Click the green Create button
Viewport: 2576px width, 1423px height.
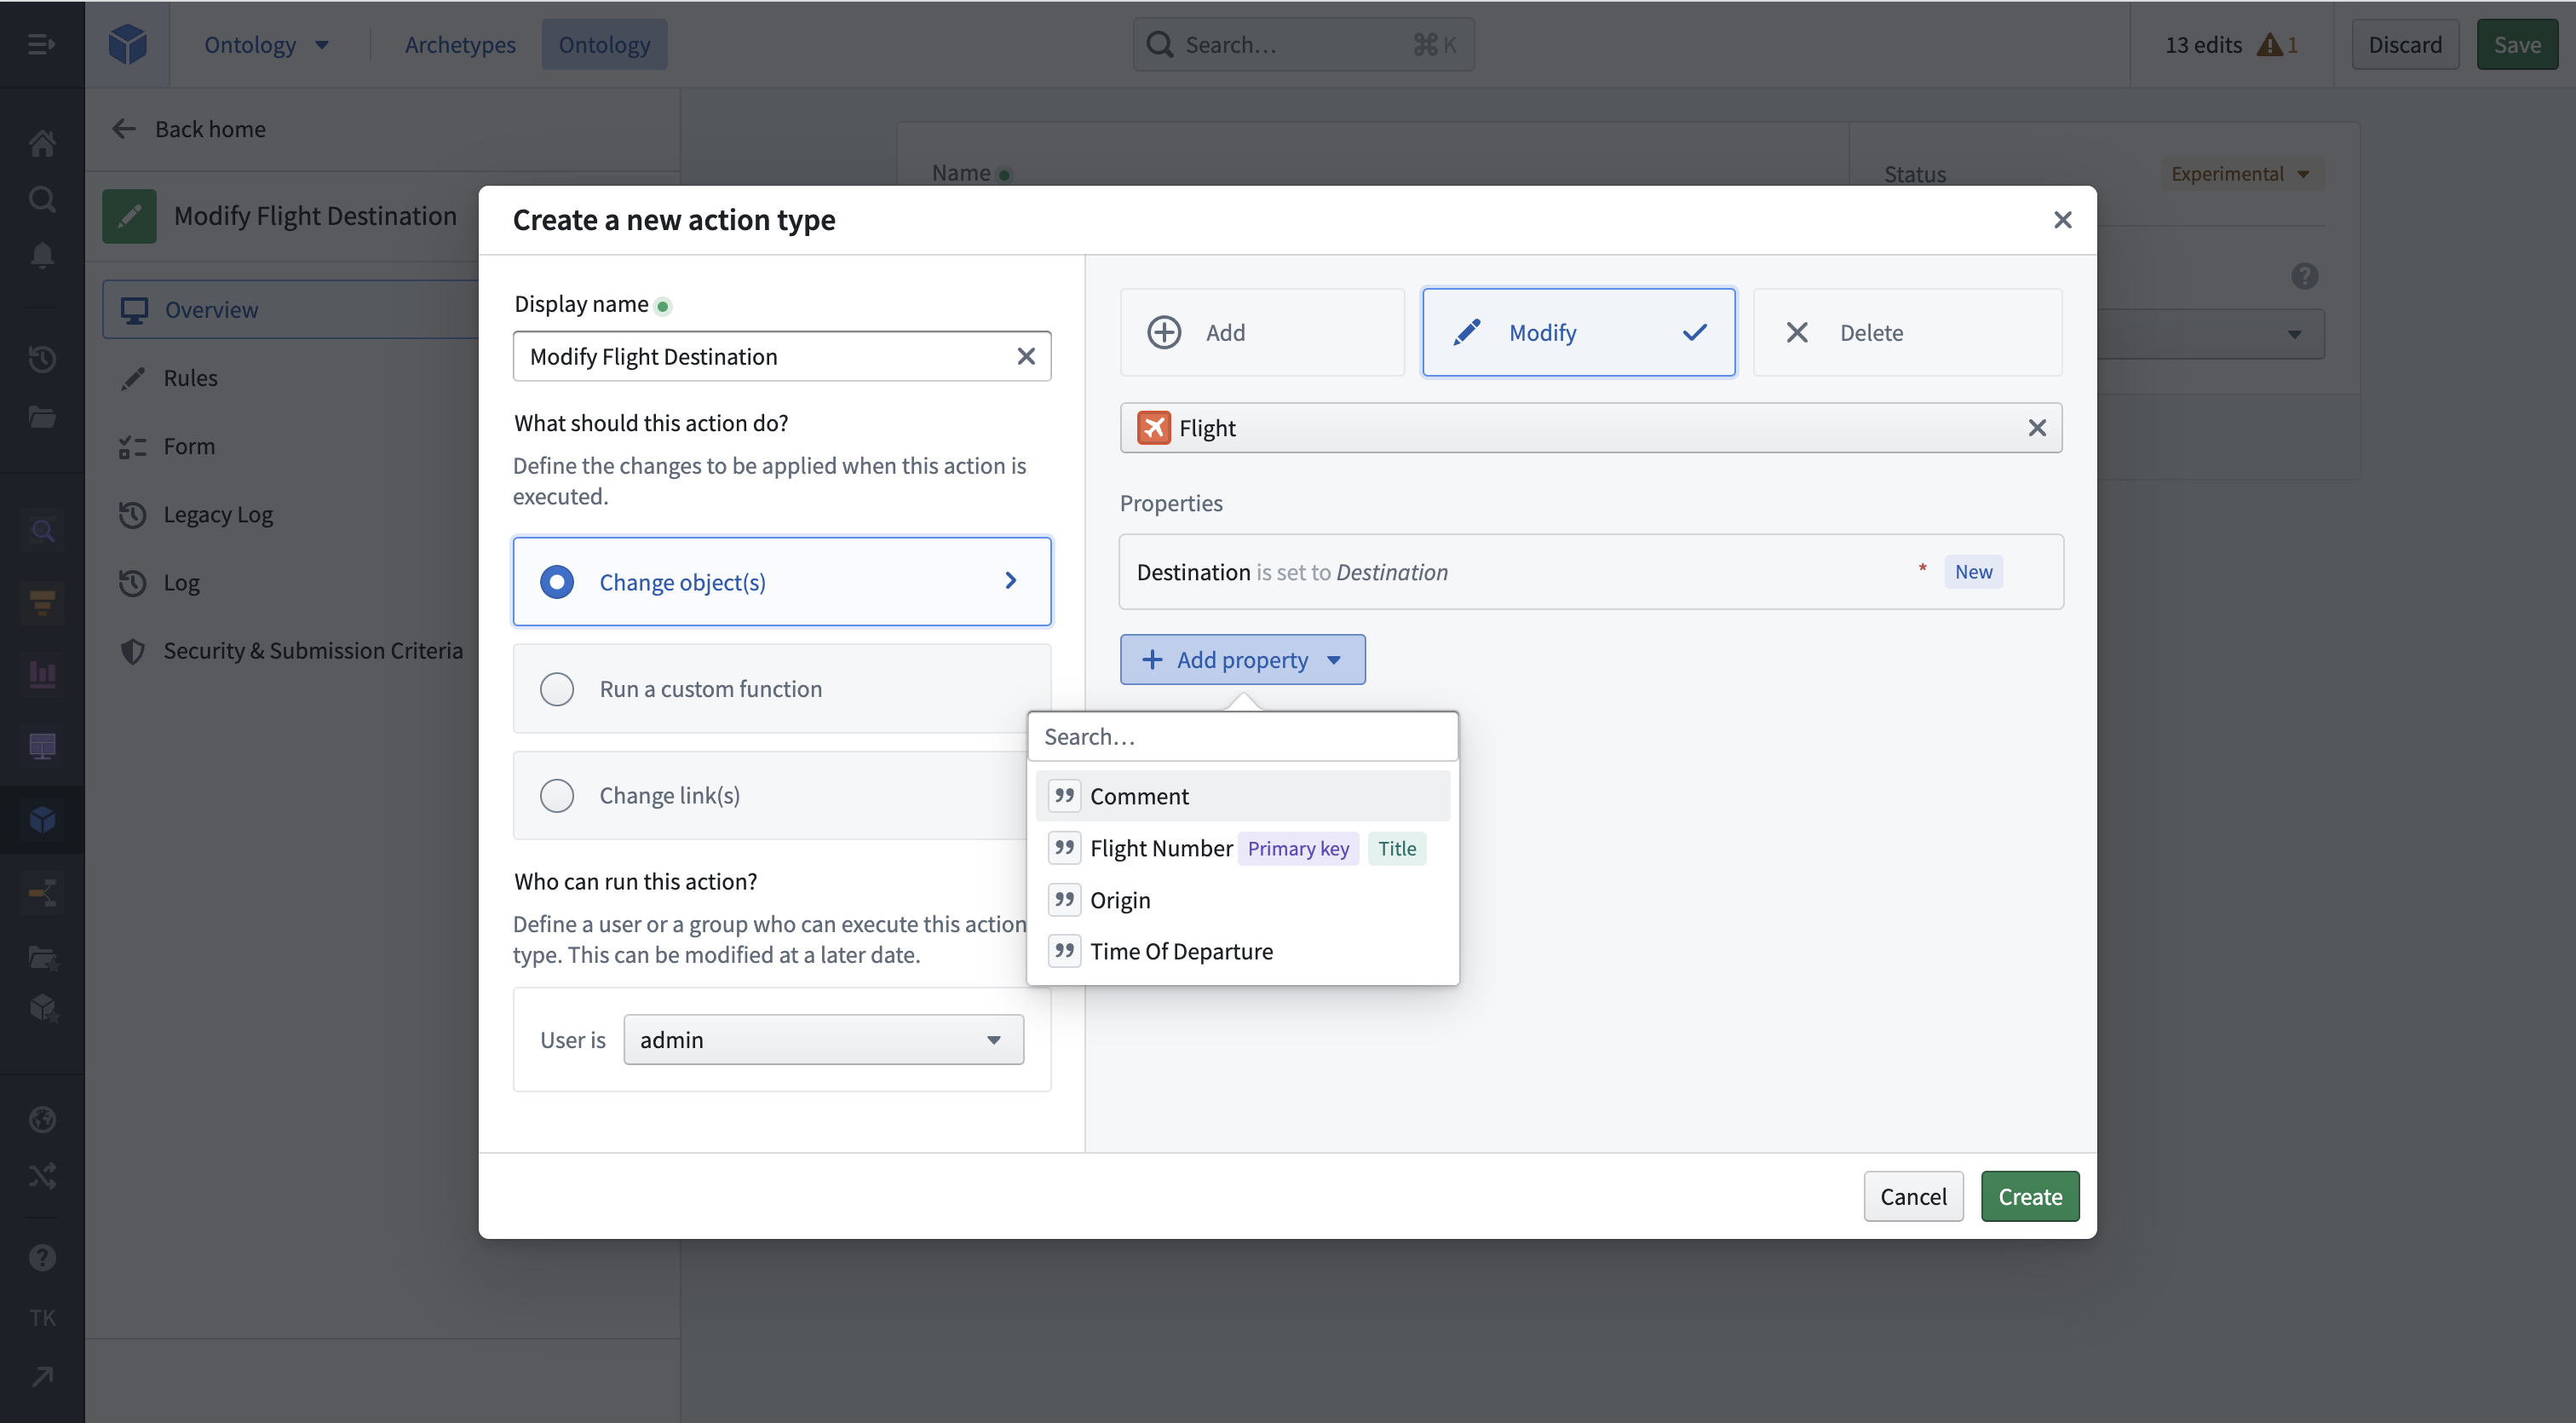[2029, 1196]
